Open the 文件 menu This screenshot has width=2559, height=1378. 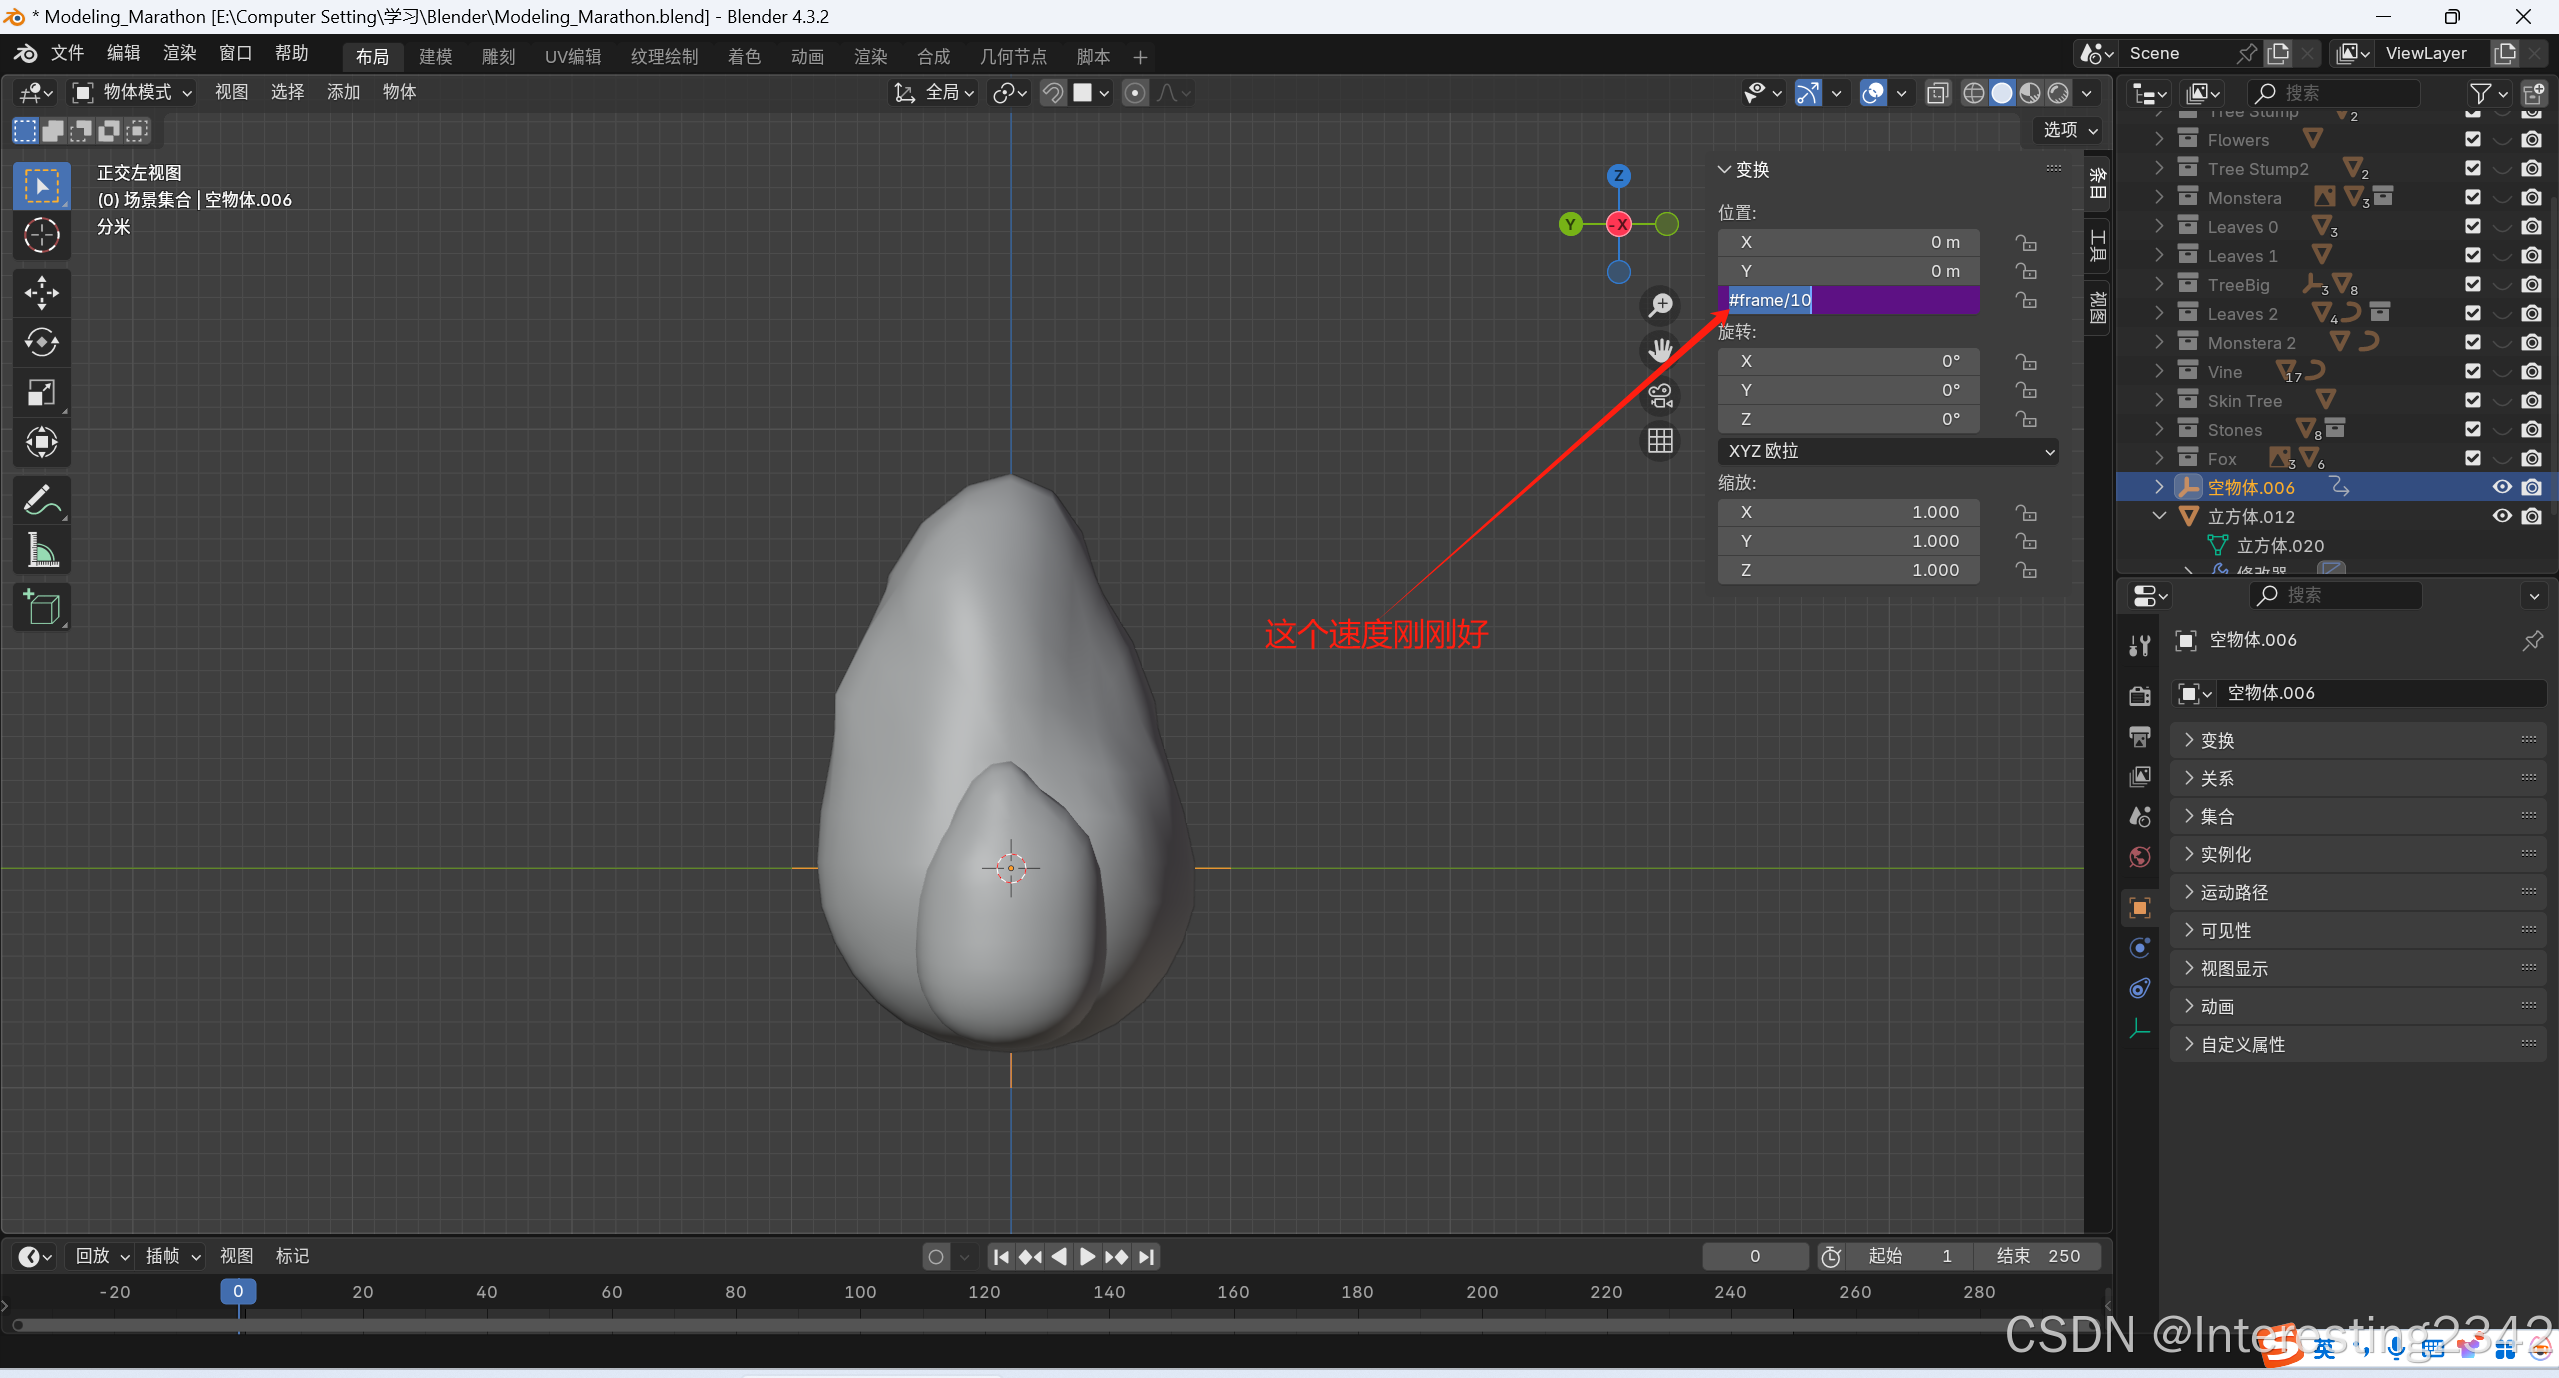[67, 53]
